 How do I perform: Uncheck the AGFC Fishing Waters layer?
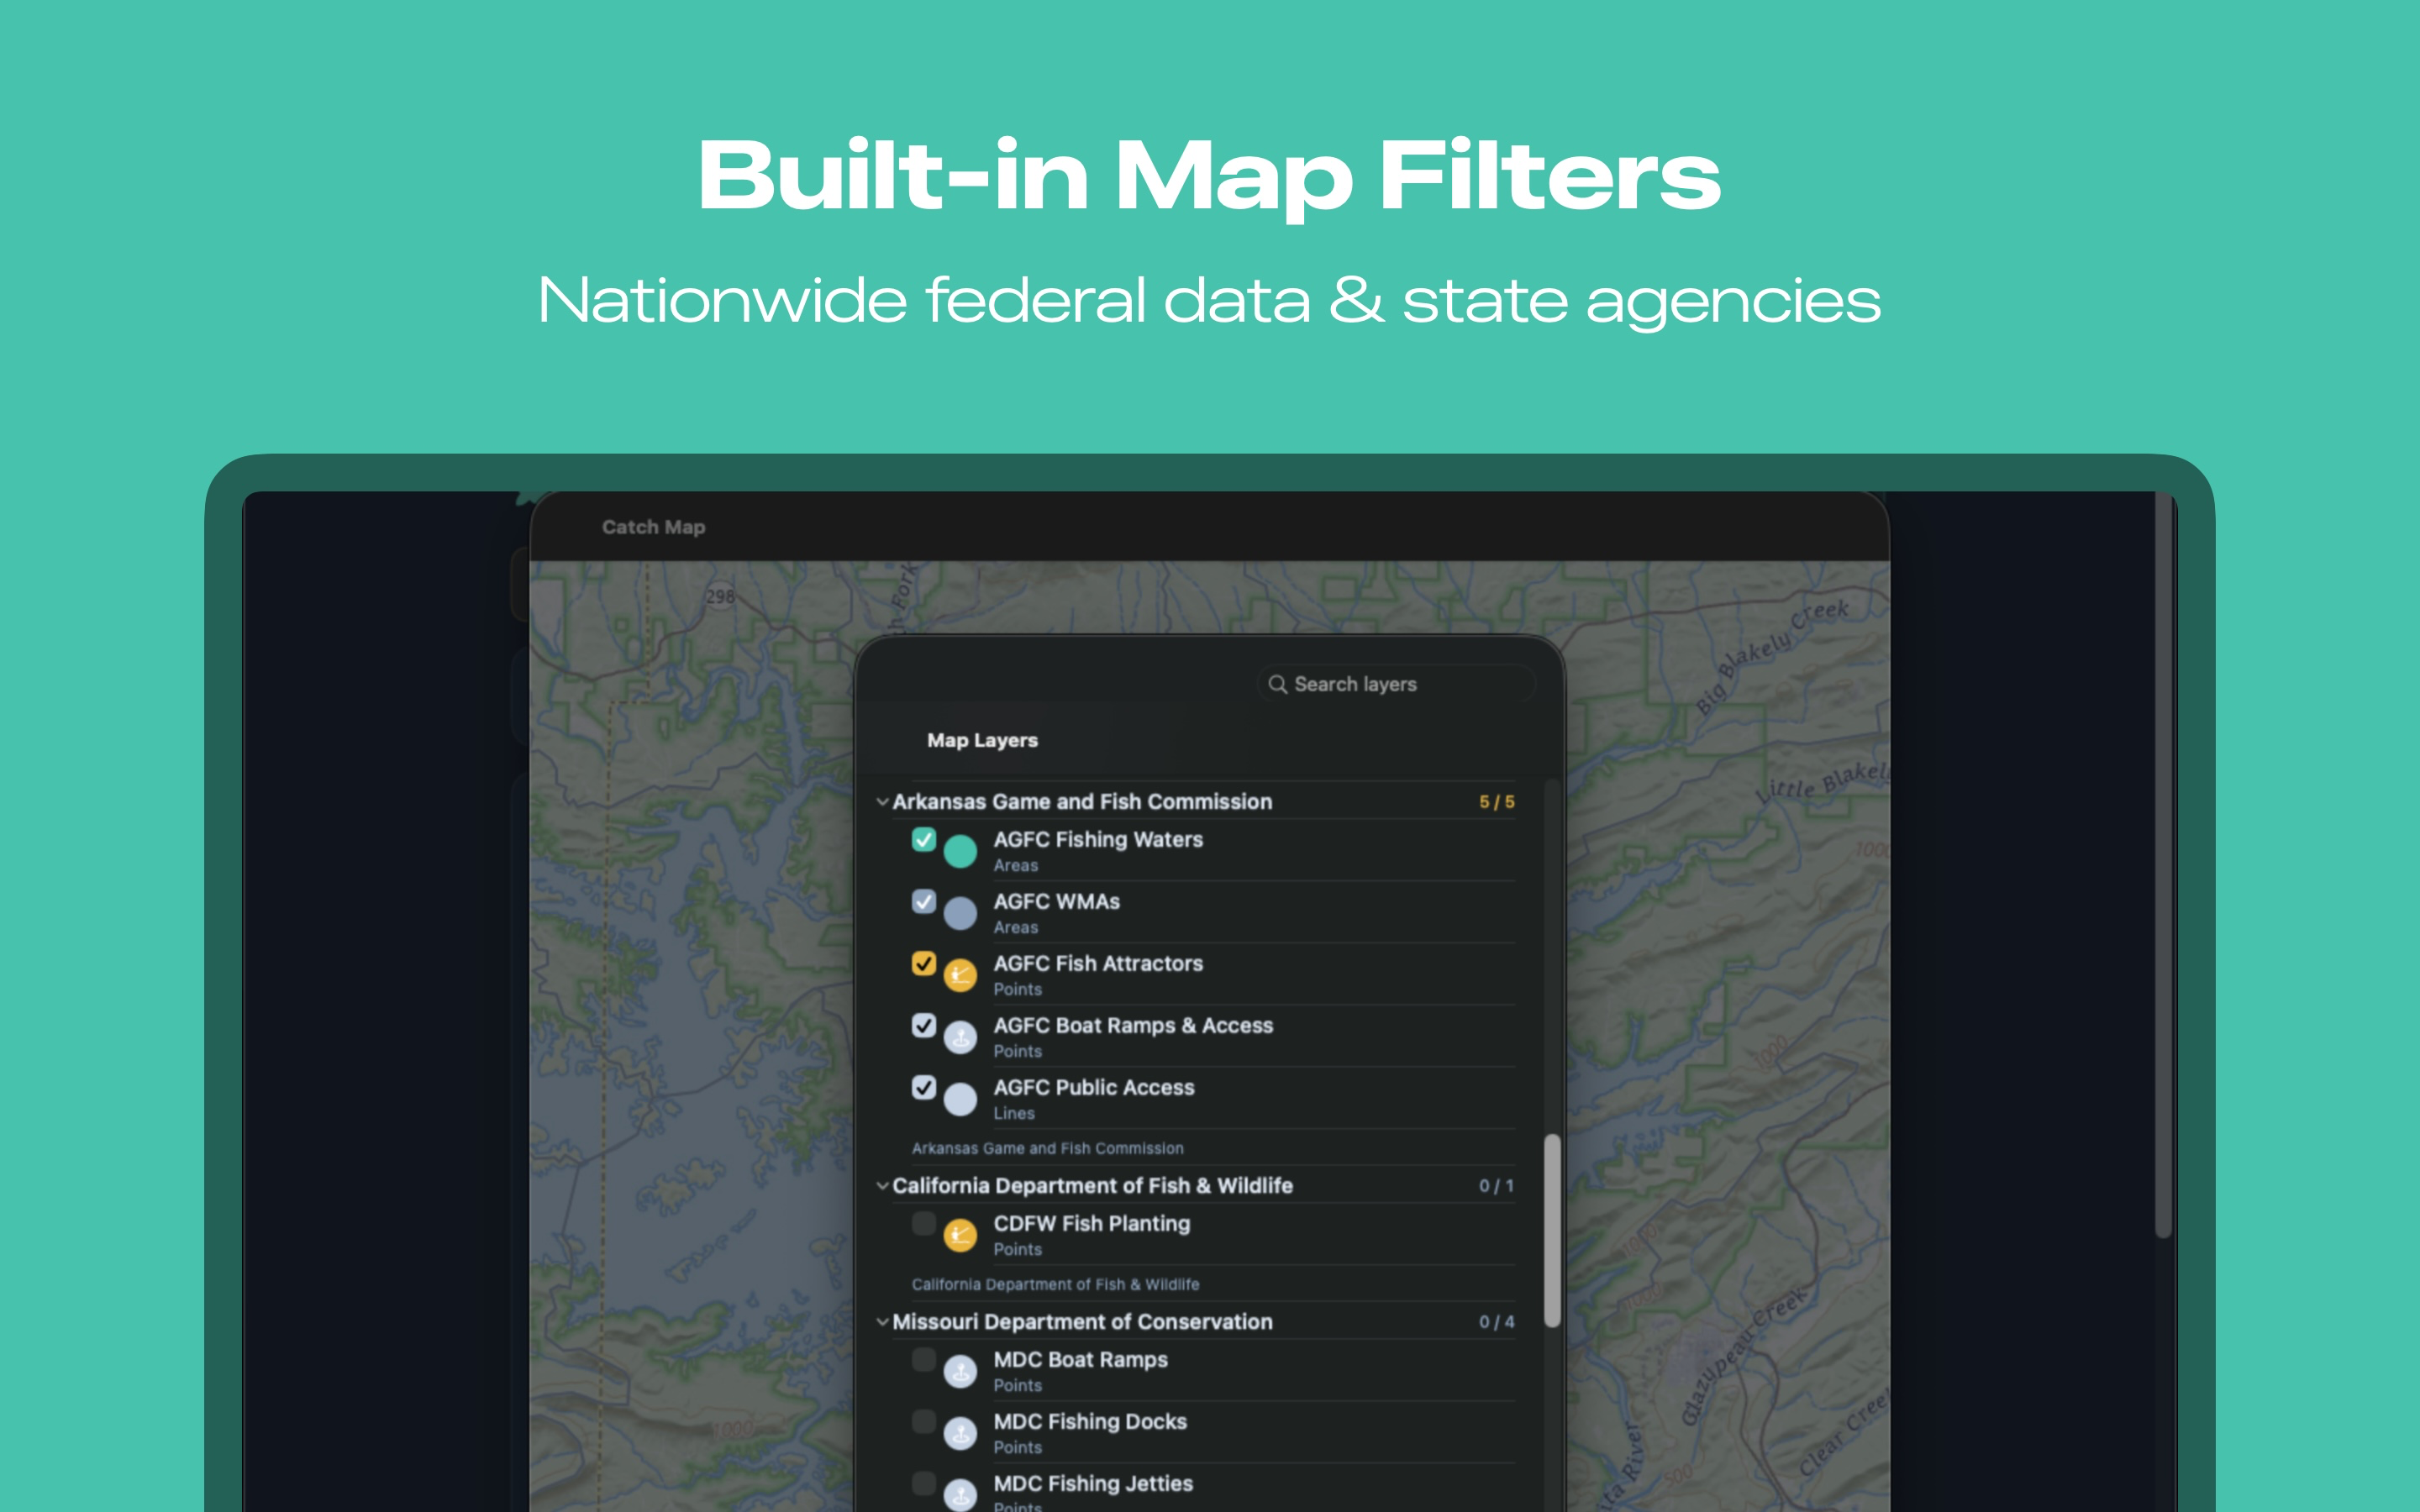(924, 839)
